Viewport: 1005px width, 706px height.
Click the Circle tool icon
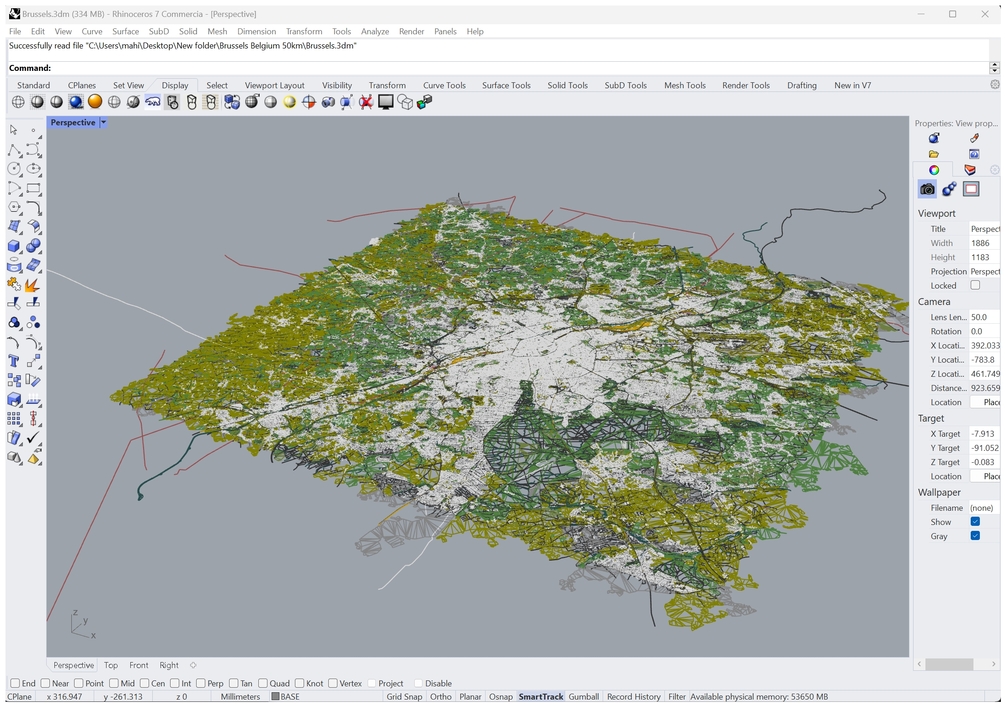(14, 169)
